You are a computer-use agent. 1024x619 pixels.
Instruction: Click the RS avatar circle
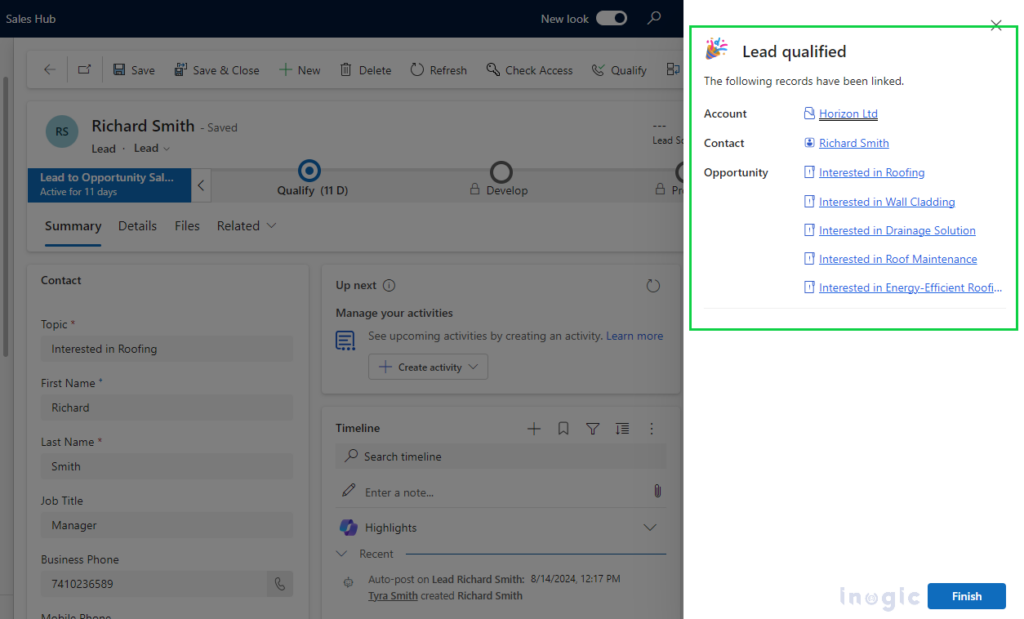pyautogui.click(x=62, y=131)
